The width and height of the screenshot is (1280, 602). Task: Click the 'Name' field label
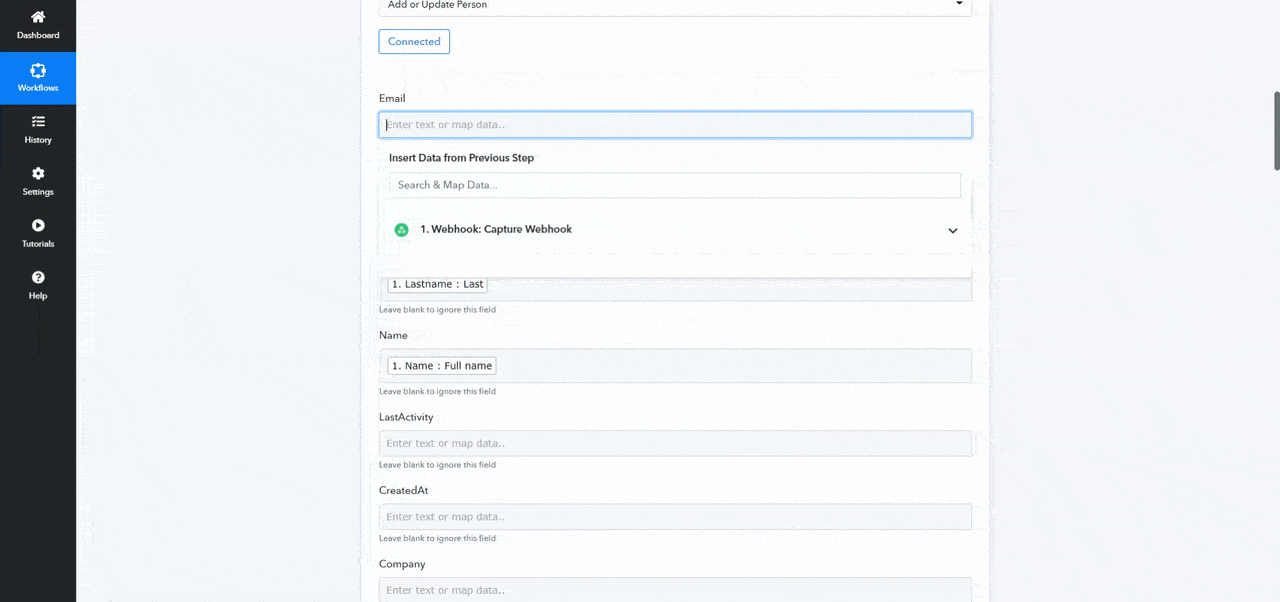[x=393, y=335]
